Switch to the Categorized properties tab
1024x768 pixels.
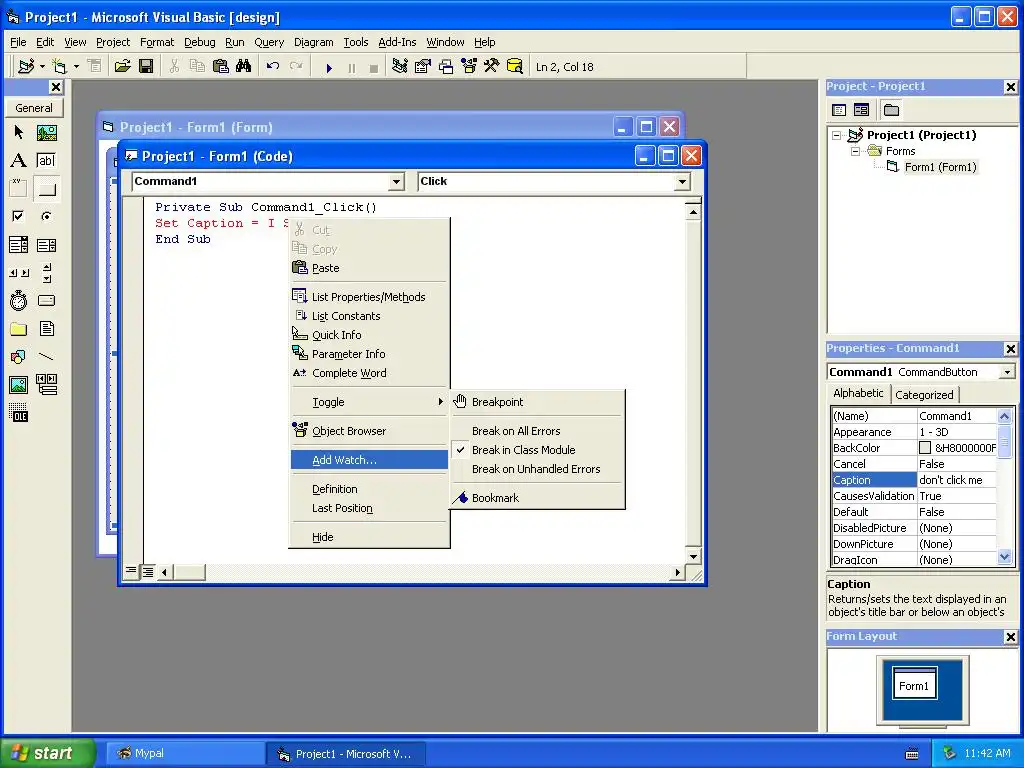point(923,394)
